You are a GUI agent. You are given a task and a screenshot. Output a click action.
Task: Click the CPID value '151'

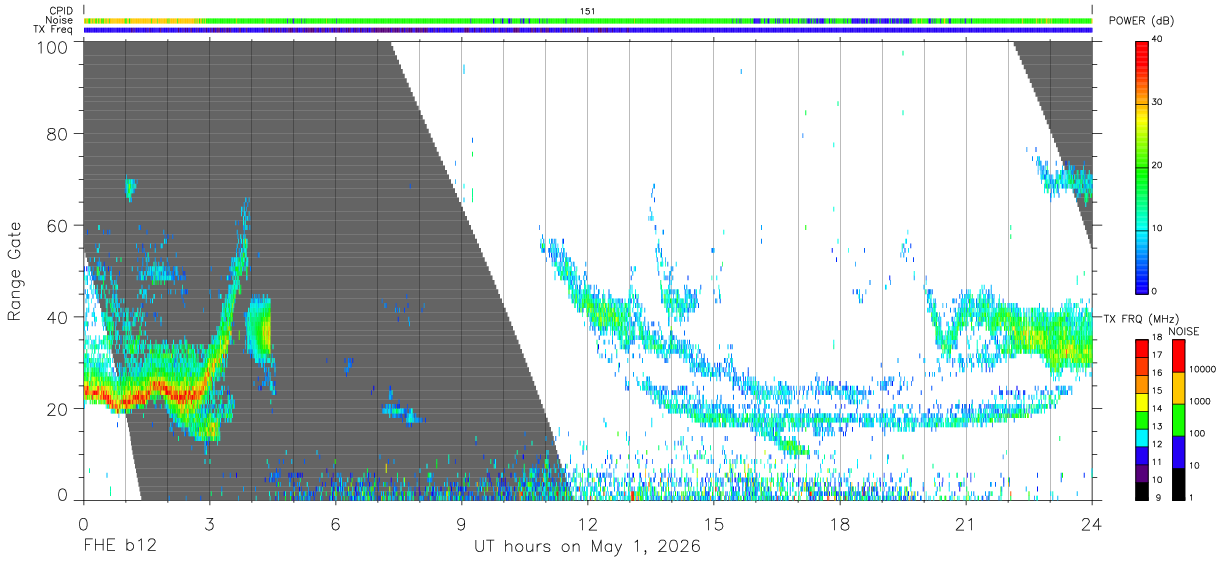click(588, 11)
